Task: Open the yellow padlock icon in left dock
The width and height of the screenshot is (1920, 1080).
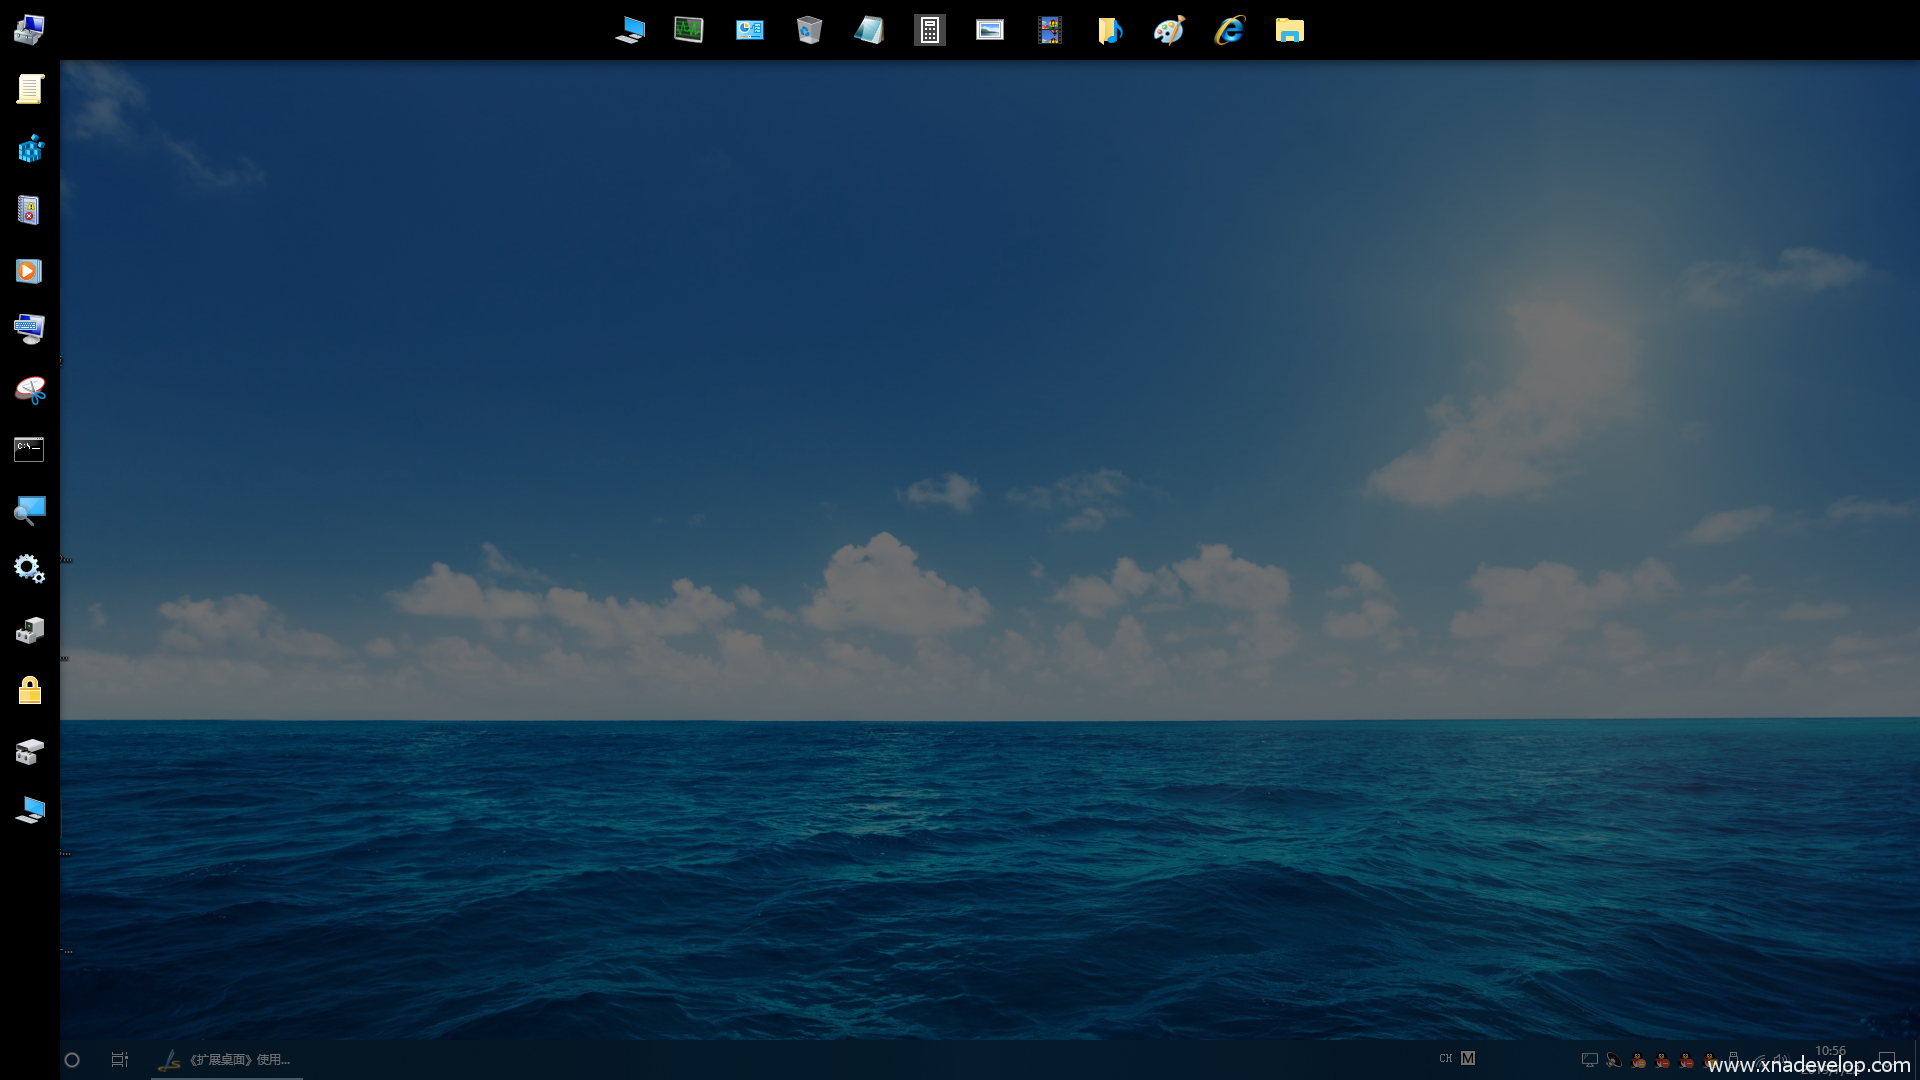Action: (30, 690)
